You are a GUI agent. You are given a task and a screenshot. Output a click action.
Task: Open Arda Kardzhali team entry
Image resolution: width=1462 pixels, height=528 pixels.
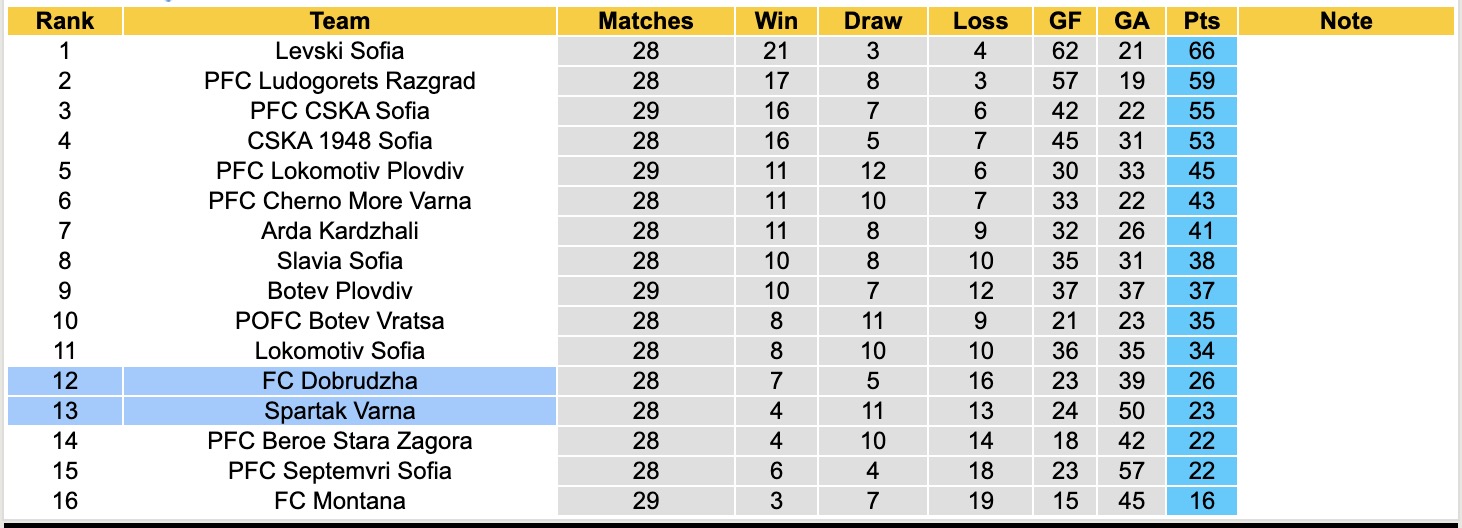340,231
